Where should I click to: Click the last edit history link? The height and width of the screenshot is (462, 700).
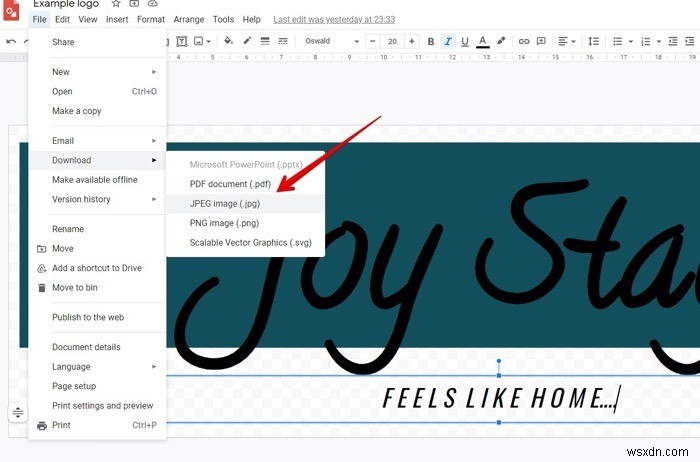click(x=334, y=20)
